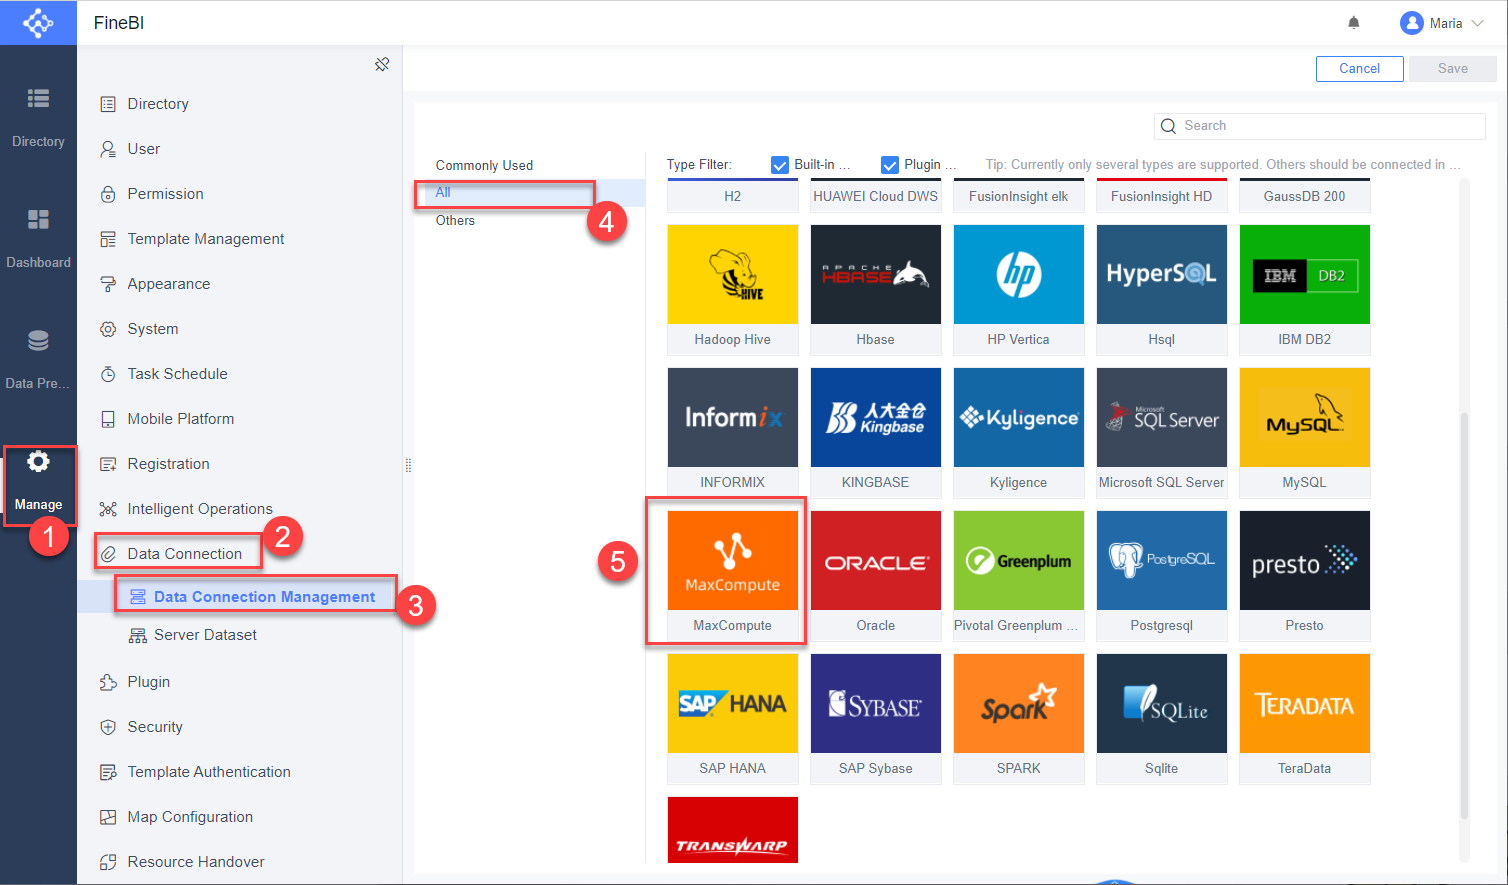Disable the Plugin type filter checkbox
The width and height of the screenshot is (1508, 885).
click(x=889, y=164)
